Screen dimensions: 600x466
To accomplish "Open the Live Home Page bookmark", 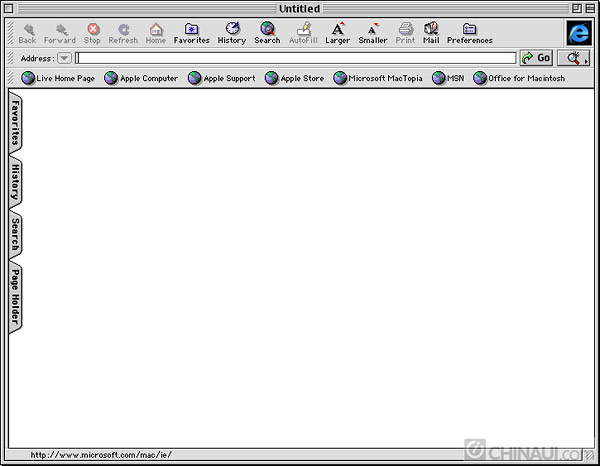I will click(58, 78).
